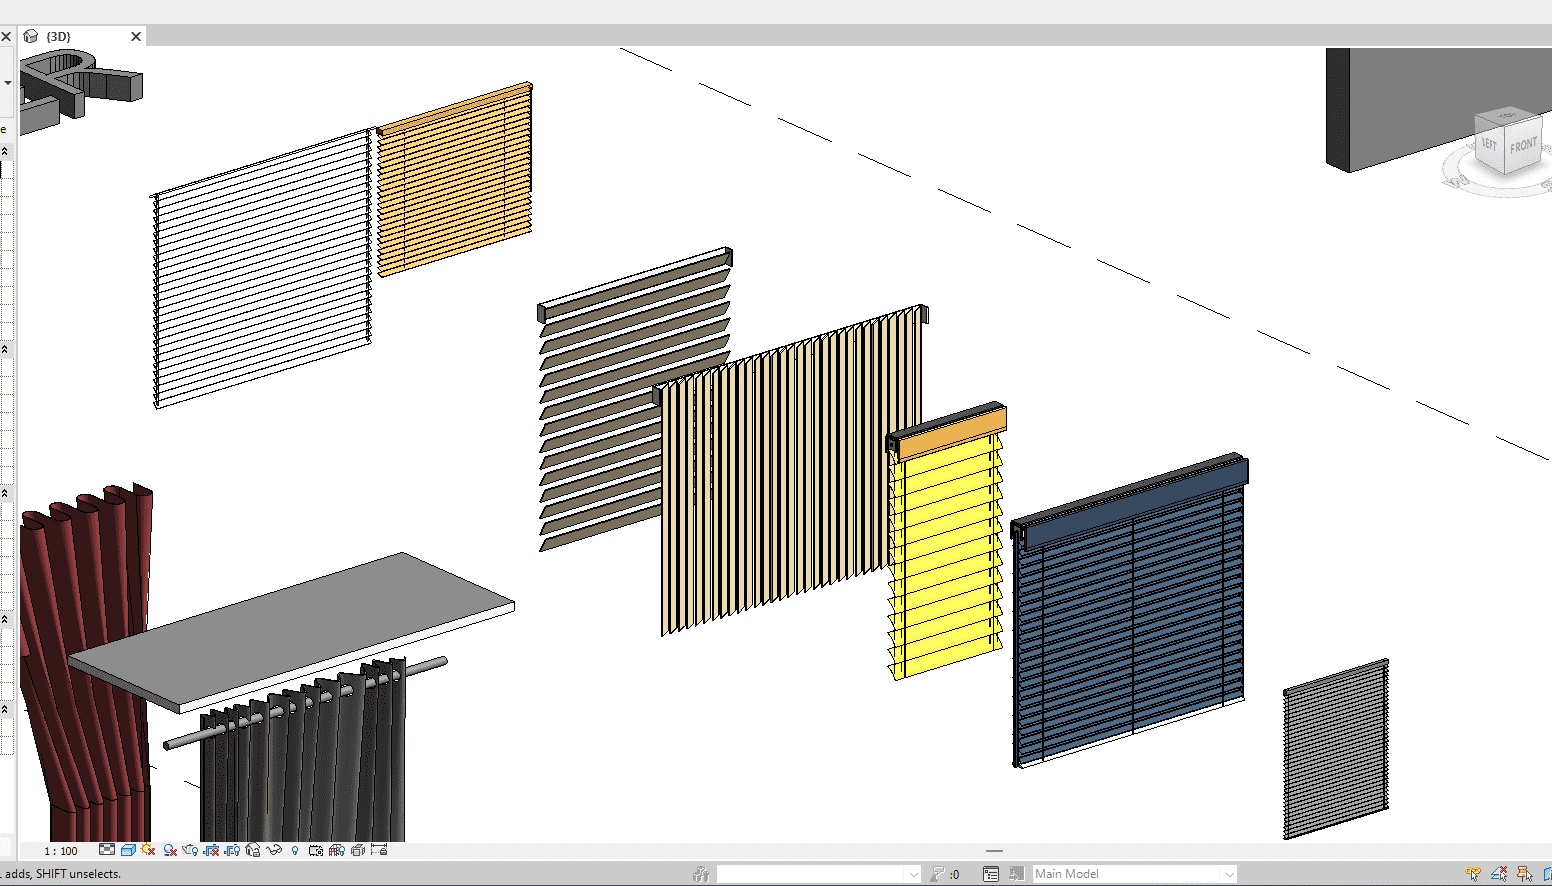Open the Visual Style menu icon
Image resolution: width=1552 pixels, height=886 pixels.
(x=128, y=850)
